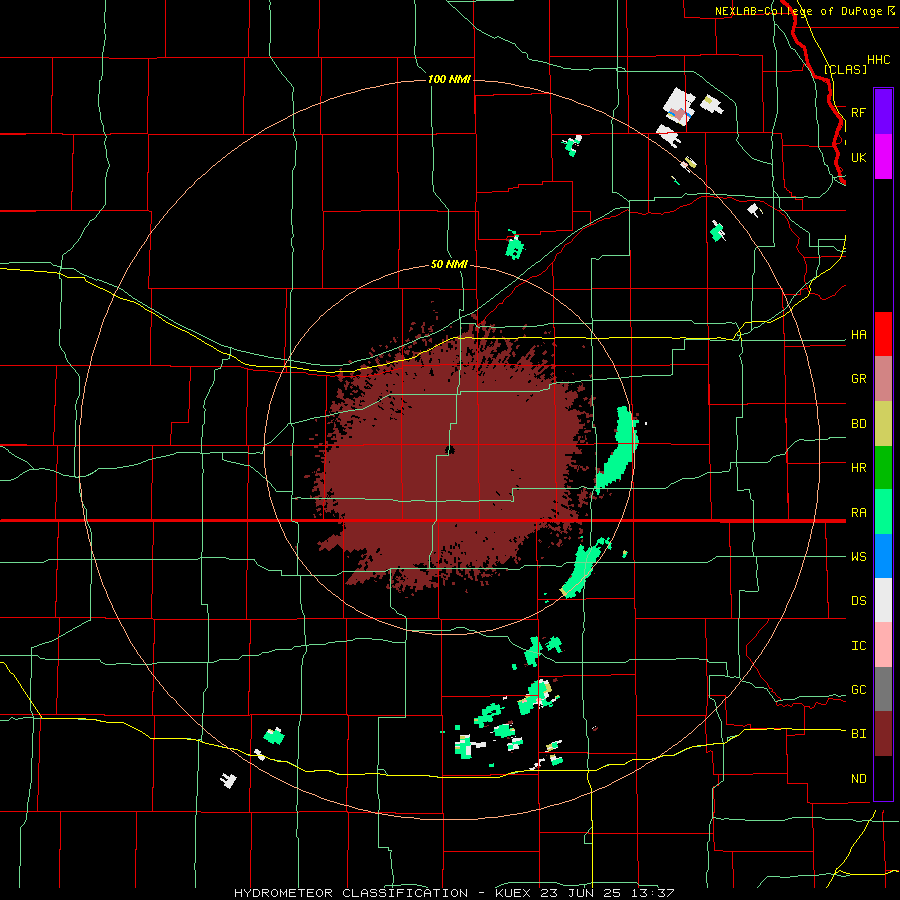Click the HHC product label
This screenshot has height=900, width=900.
coord(878,60)
